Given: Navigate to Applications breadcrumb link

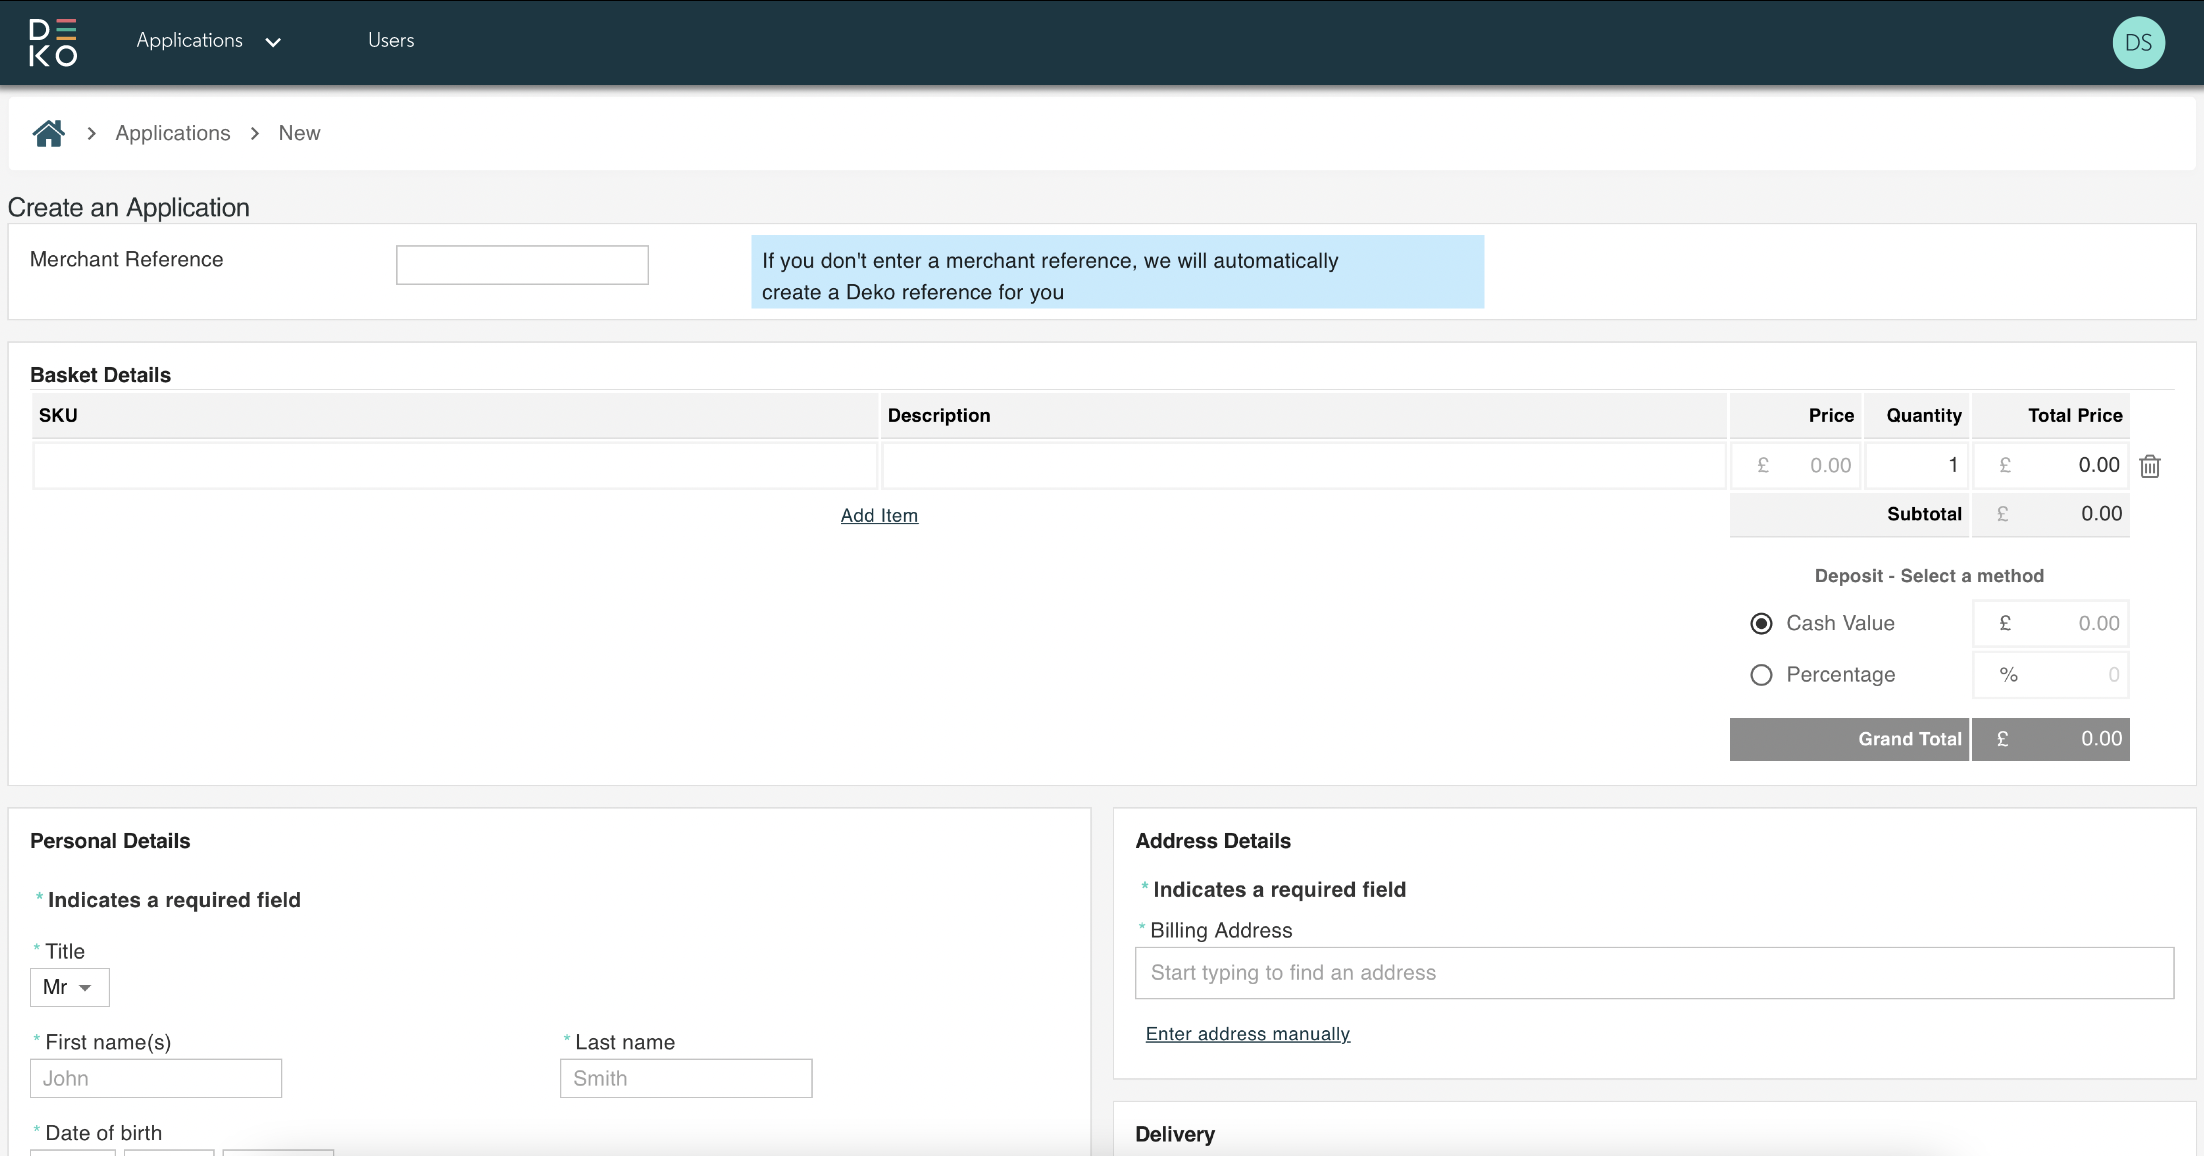Looking at the screenshot, I should tap(173, 133).
